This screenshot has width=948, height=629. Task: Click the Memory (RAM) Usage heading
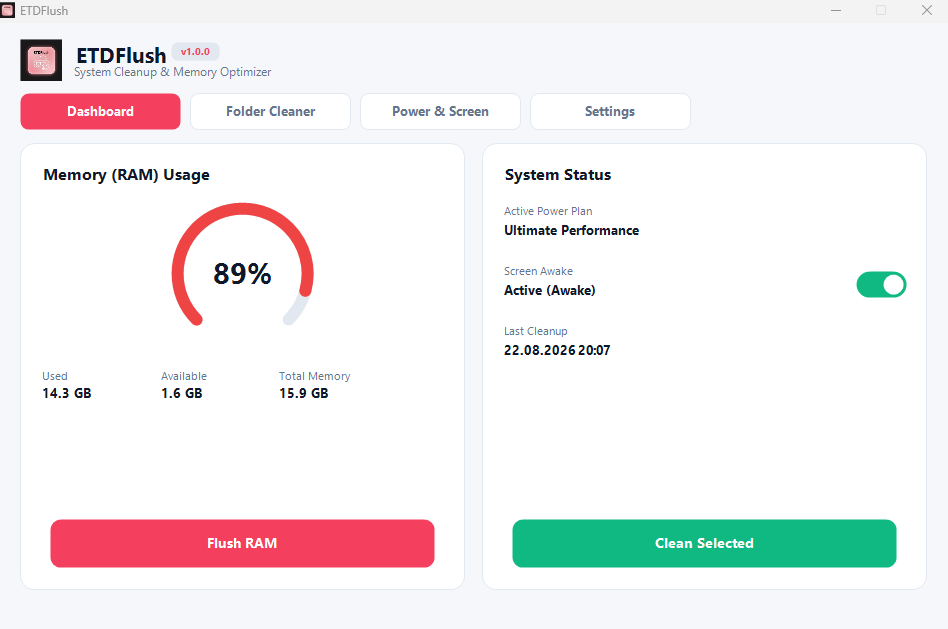click(x=126, y=175)
